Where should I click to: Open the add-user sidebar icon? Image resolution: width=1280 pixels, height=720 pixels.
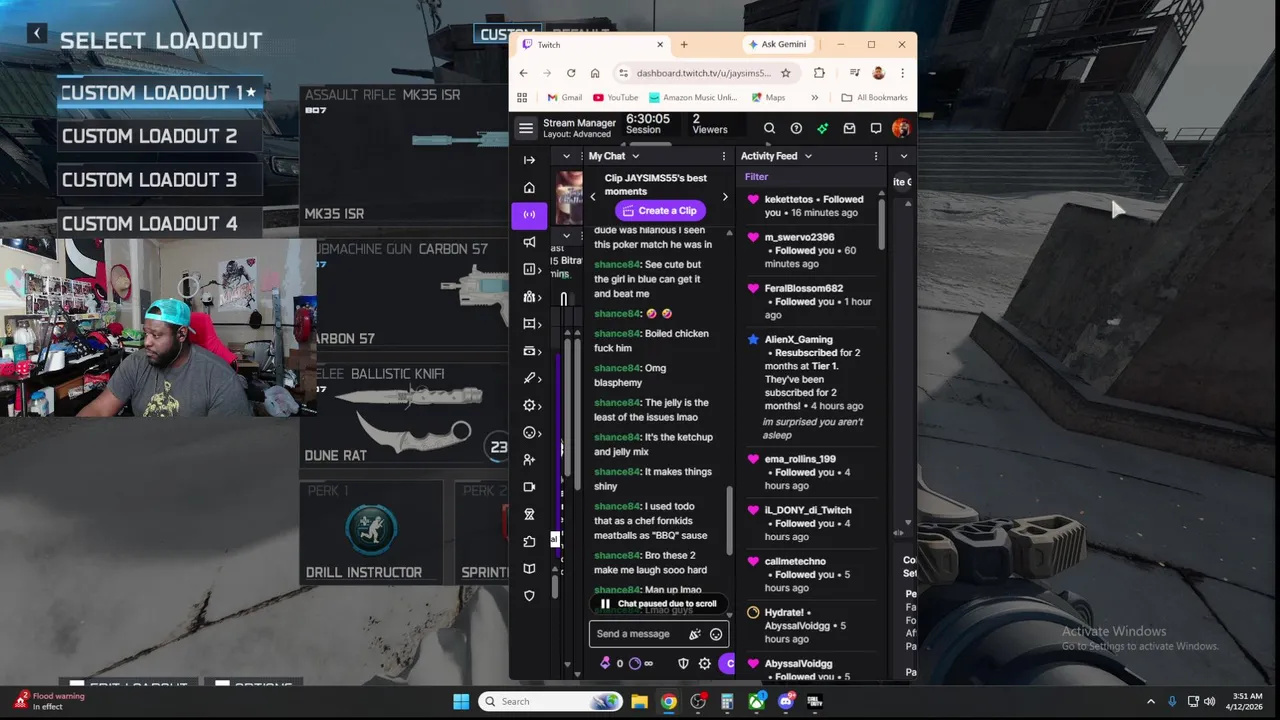(x=529, y=460)
